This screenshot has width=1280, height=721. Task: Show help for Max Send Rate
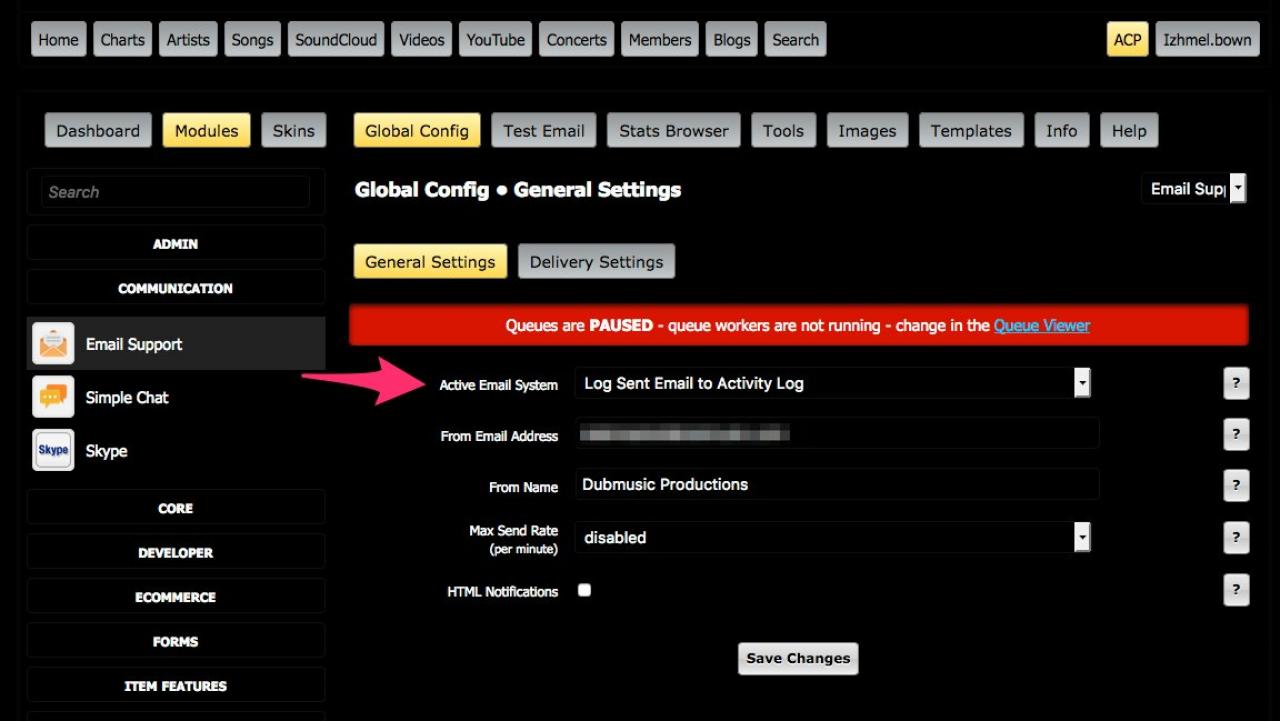(1236, 537)
